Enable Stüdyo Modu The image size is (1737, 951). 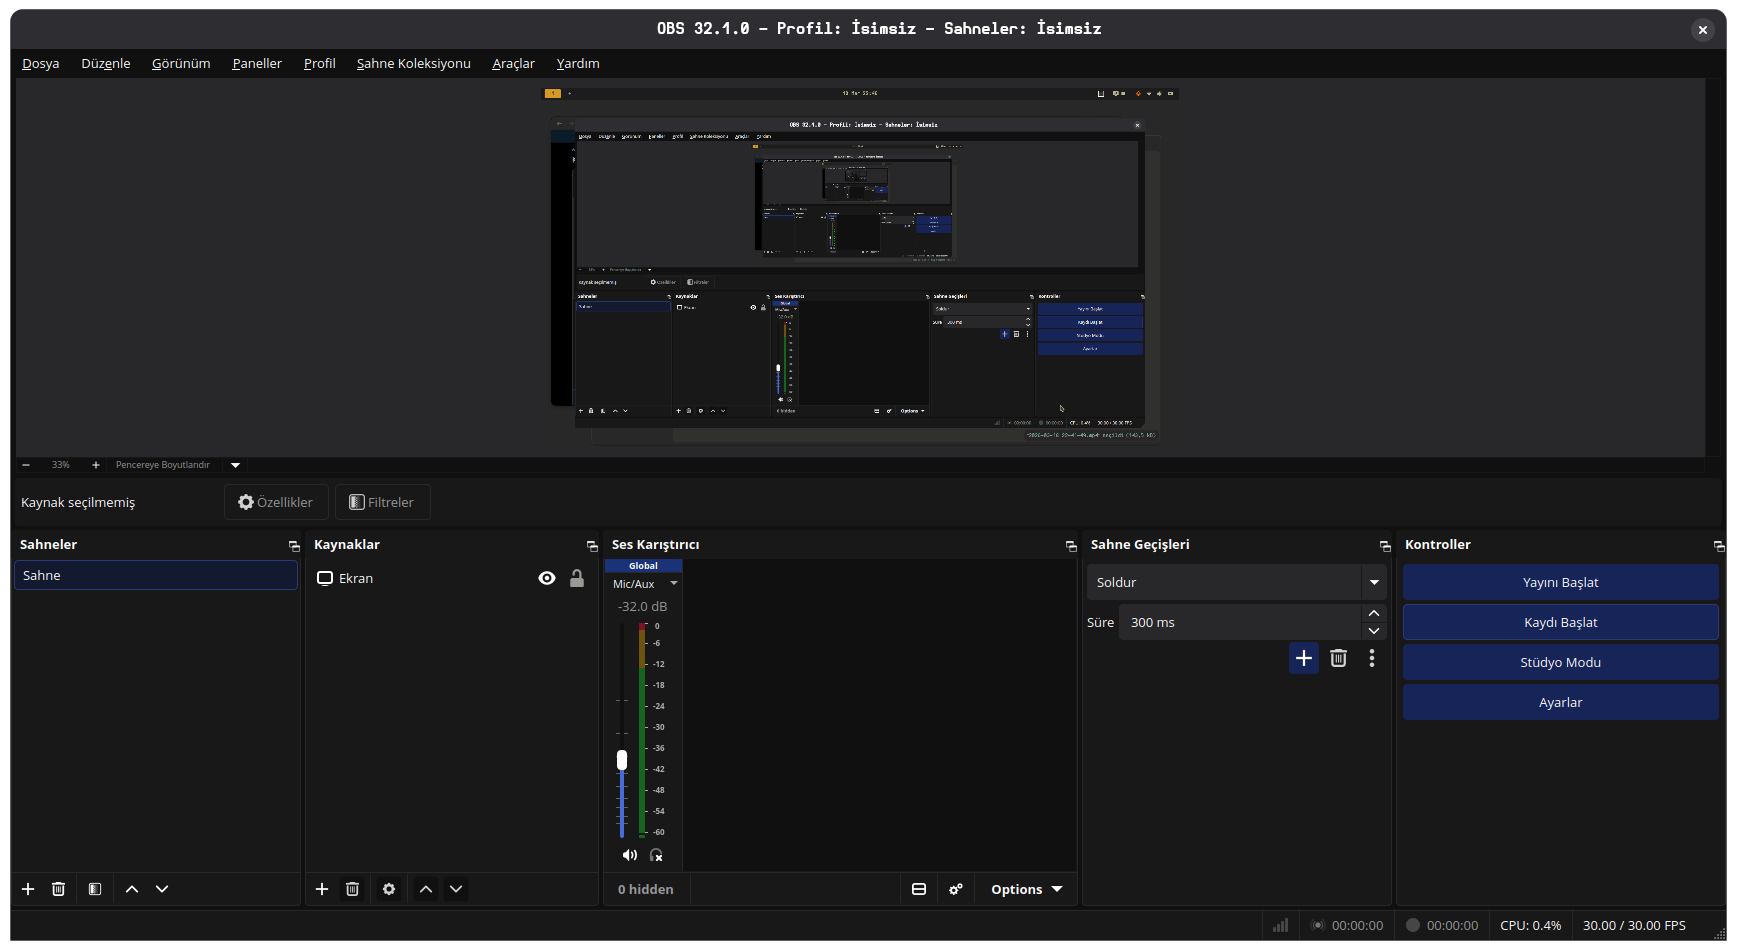[x=1561, y=662]
